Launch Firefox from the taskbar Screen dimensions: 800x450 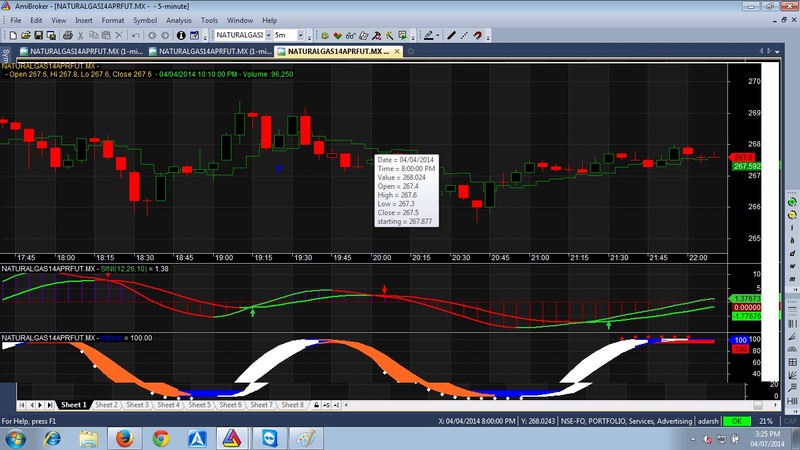[x=124, y=438]
